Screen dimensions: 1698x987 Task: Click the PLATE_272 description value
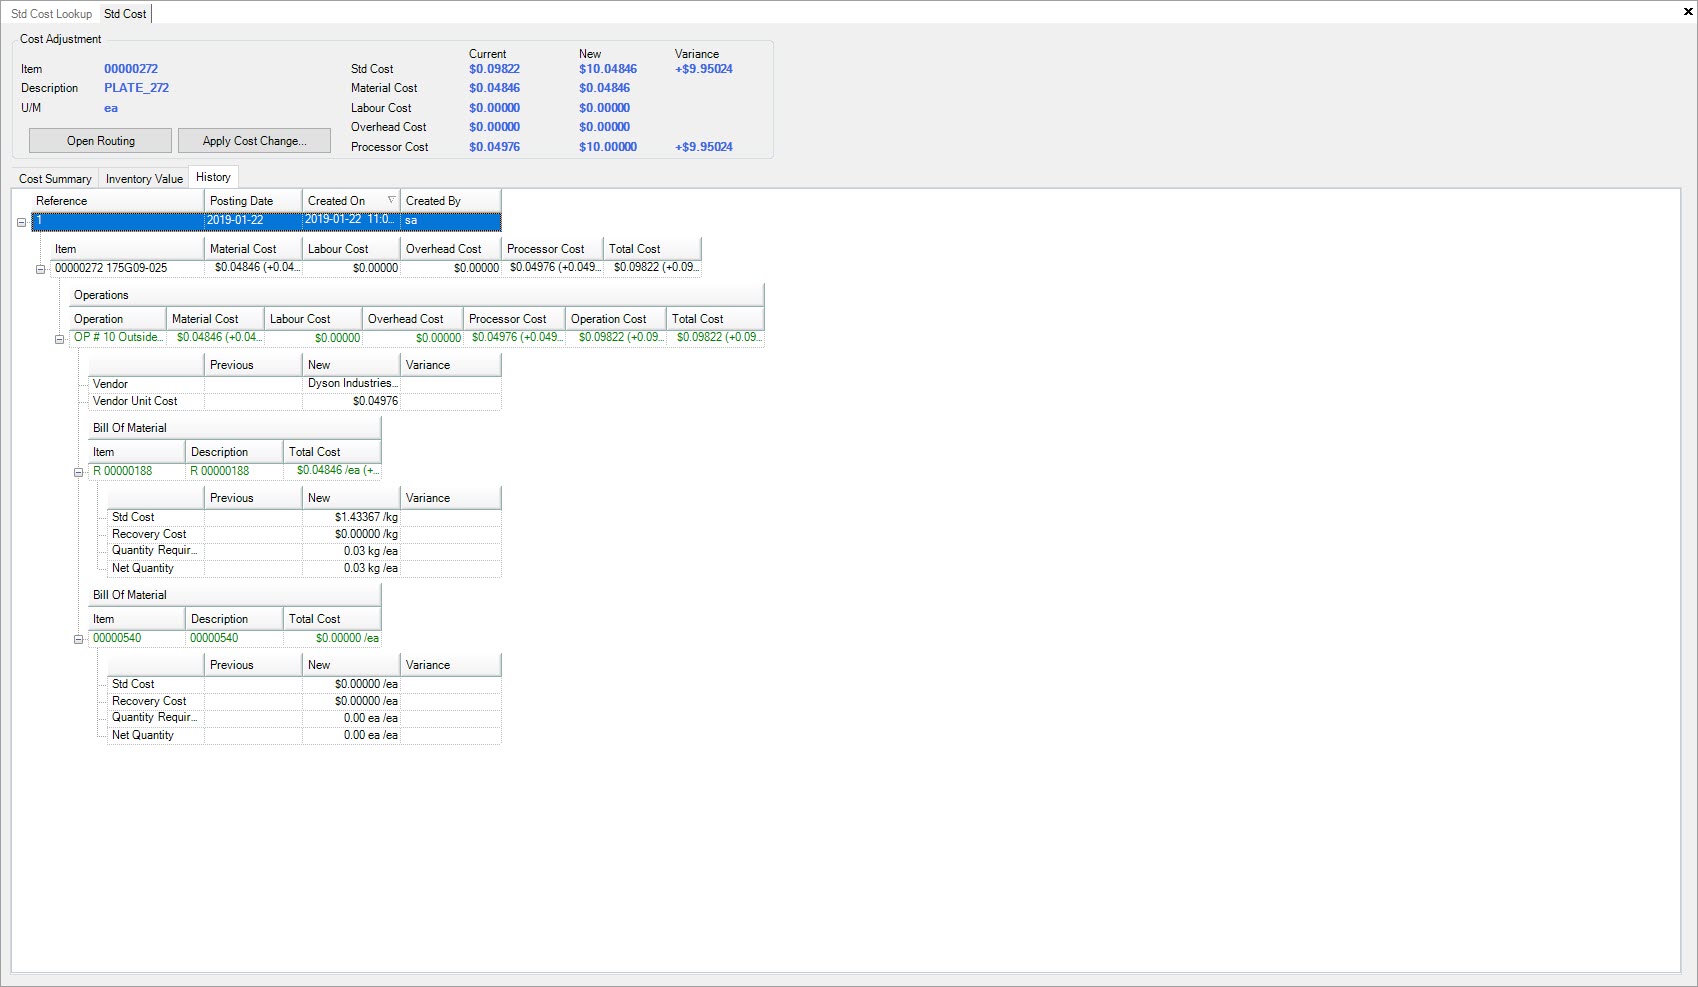click(x=137, y=88)
